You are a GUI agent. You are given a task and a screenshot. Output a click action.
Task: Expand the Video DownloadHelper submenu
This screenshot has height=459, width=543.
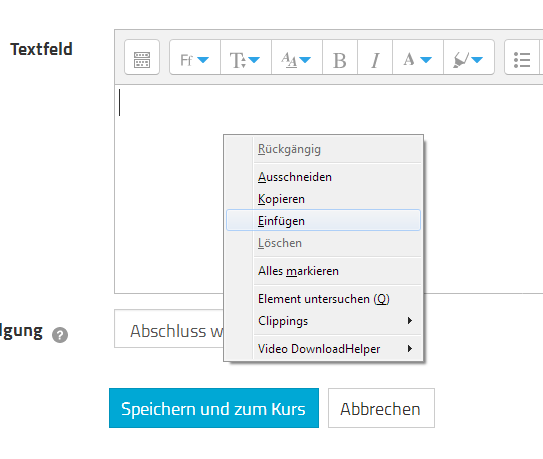click(323, 349)
